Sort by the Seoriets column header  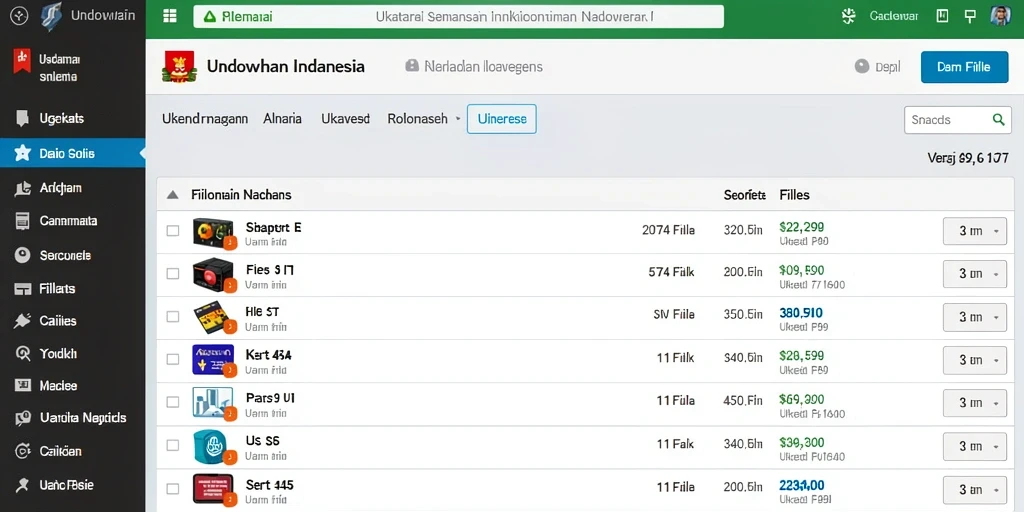744,195
